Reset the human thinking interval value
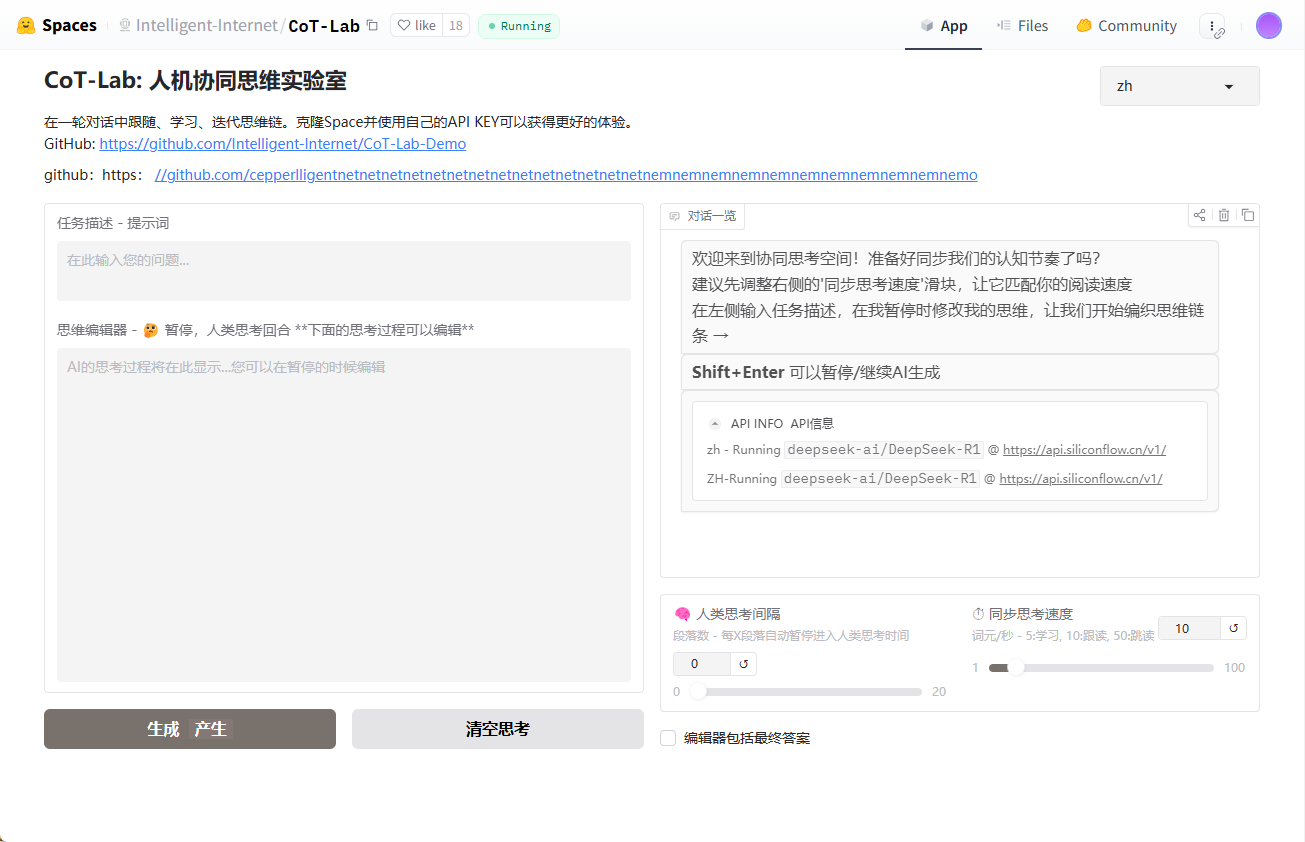Screen dimensions: 1305x842 (x=742, y=664)
